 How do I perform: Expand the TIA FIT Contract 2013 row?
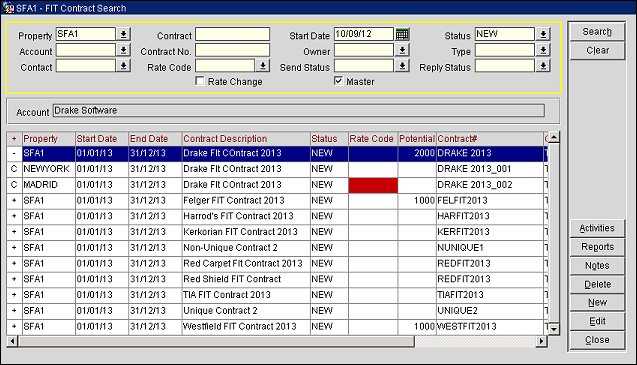[14, 295]
